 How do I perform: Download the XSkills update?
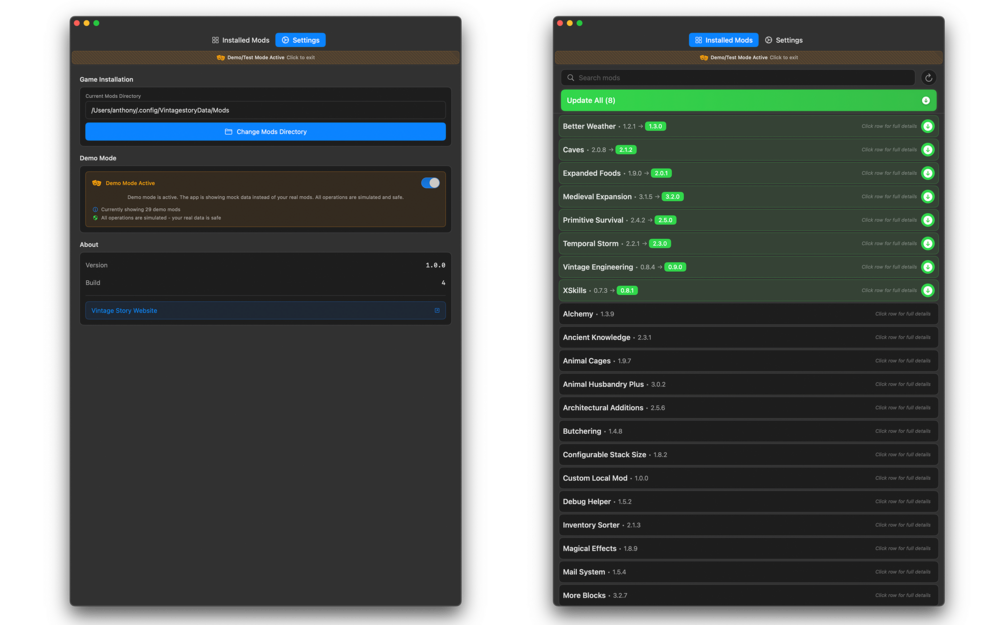coord(927,290)
